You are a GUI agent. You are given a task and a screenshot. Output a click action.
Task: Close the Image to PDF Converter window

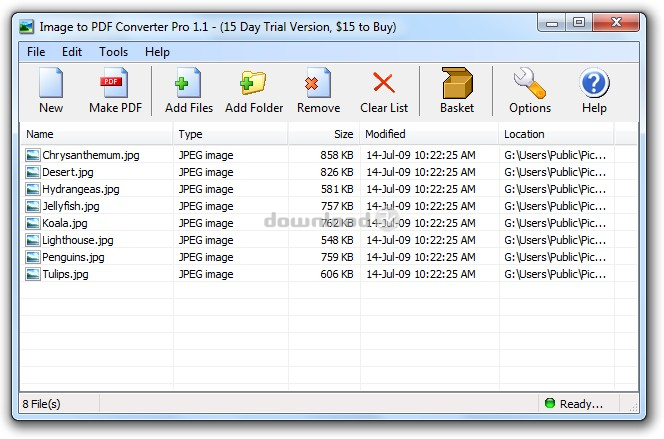coord(616,22)
